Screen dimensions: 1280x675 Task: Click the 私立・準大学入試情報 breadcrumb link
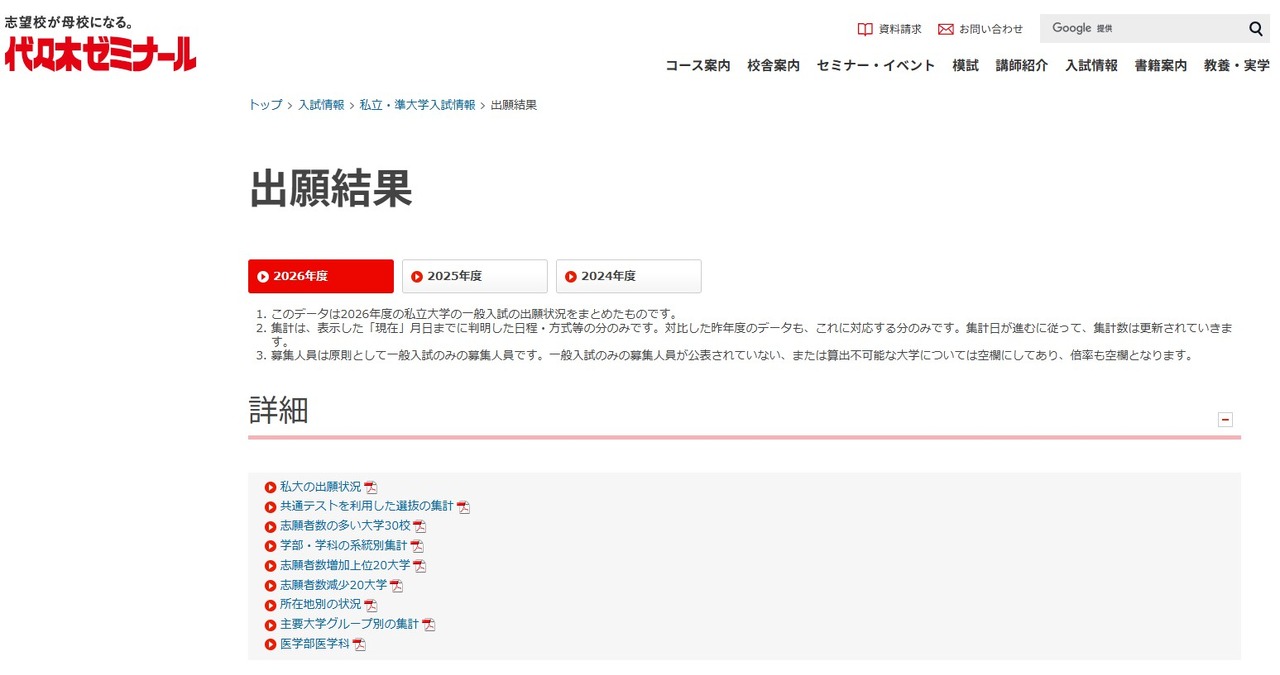(x=416, y=104)
